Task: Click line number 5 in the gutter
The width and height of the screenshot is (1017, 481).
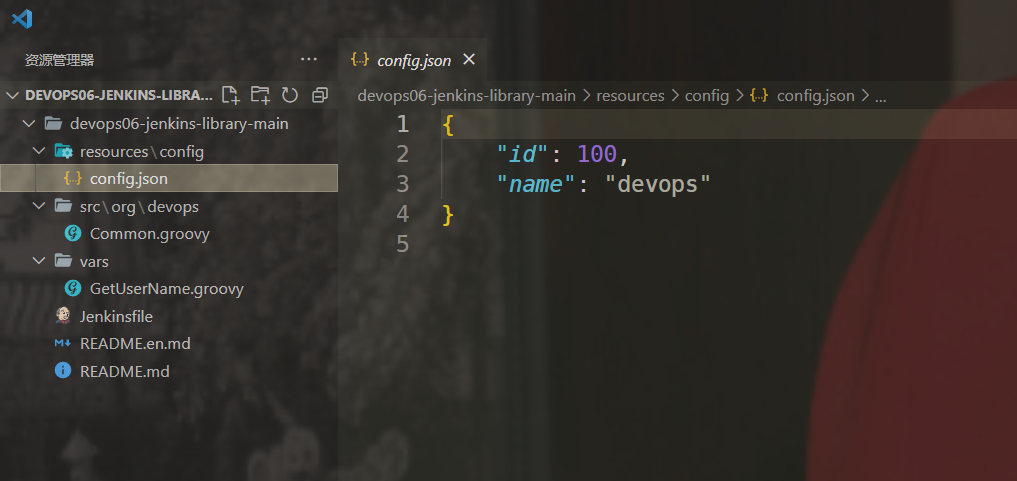Action: point(403,244)
